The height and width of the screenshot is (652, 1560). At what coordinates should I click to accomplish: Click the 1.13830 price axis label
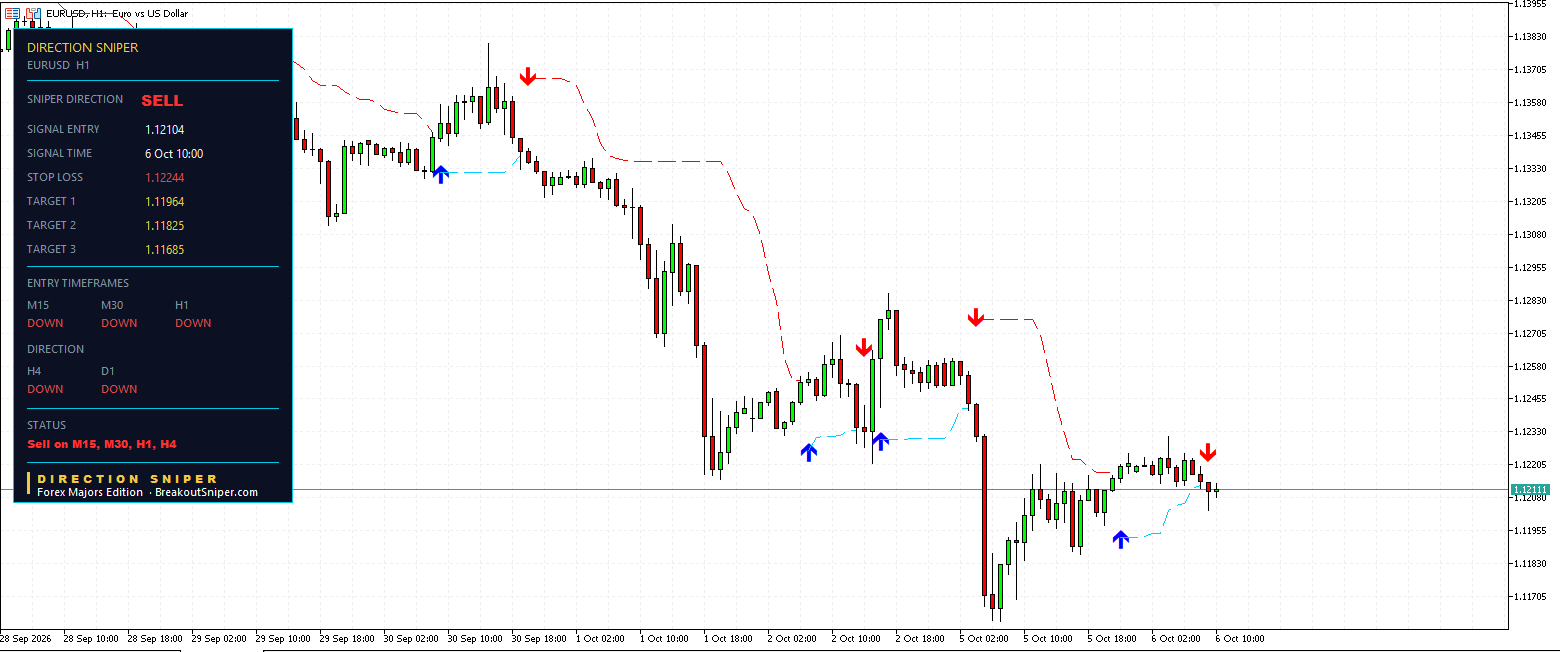point(1531,36)
